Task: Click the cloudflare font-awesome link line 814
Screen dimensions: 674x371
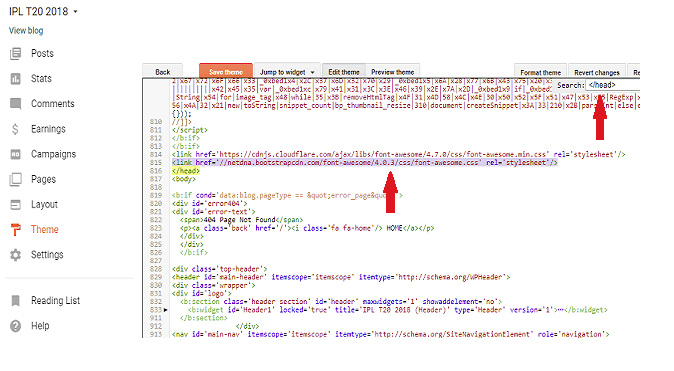Action: (398, 154)
